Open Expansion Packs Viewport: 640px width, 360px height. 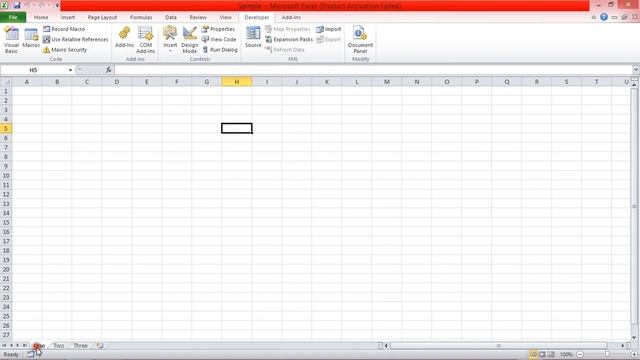289,39
